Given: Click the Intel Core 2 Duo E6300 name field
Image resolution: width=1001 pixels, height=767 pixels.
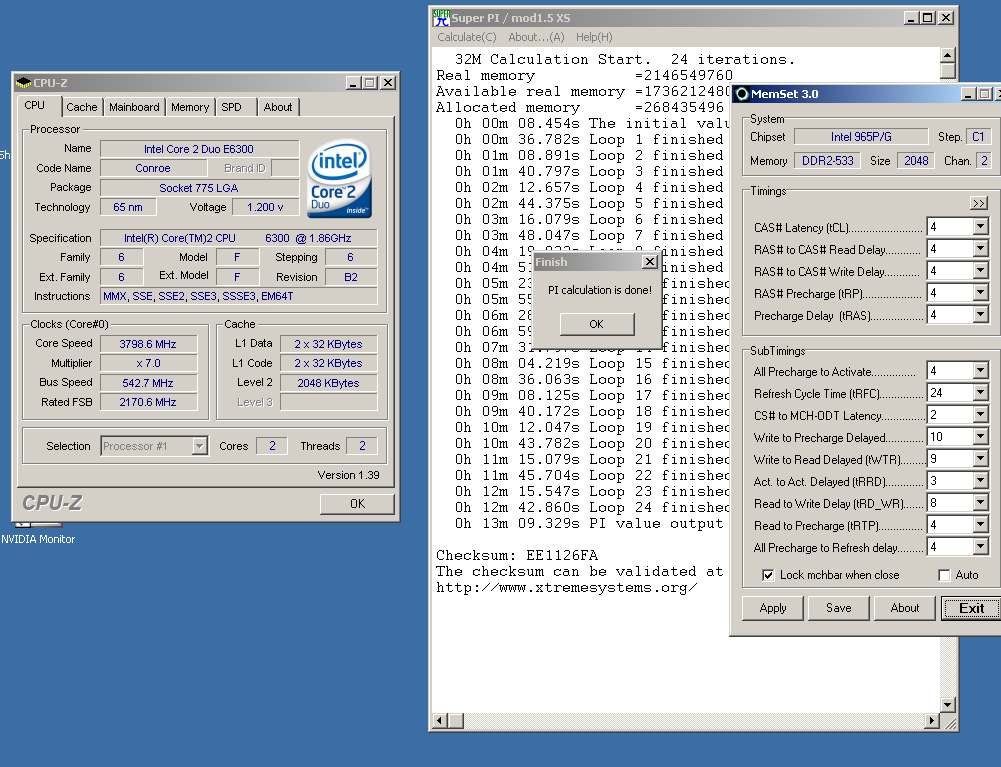Looking at the screenshot, I should coord(199,149).
